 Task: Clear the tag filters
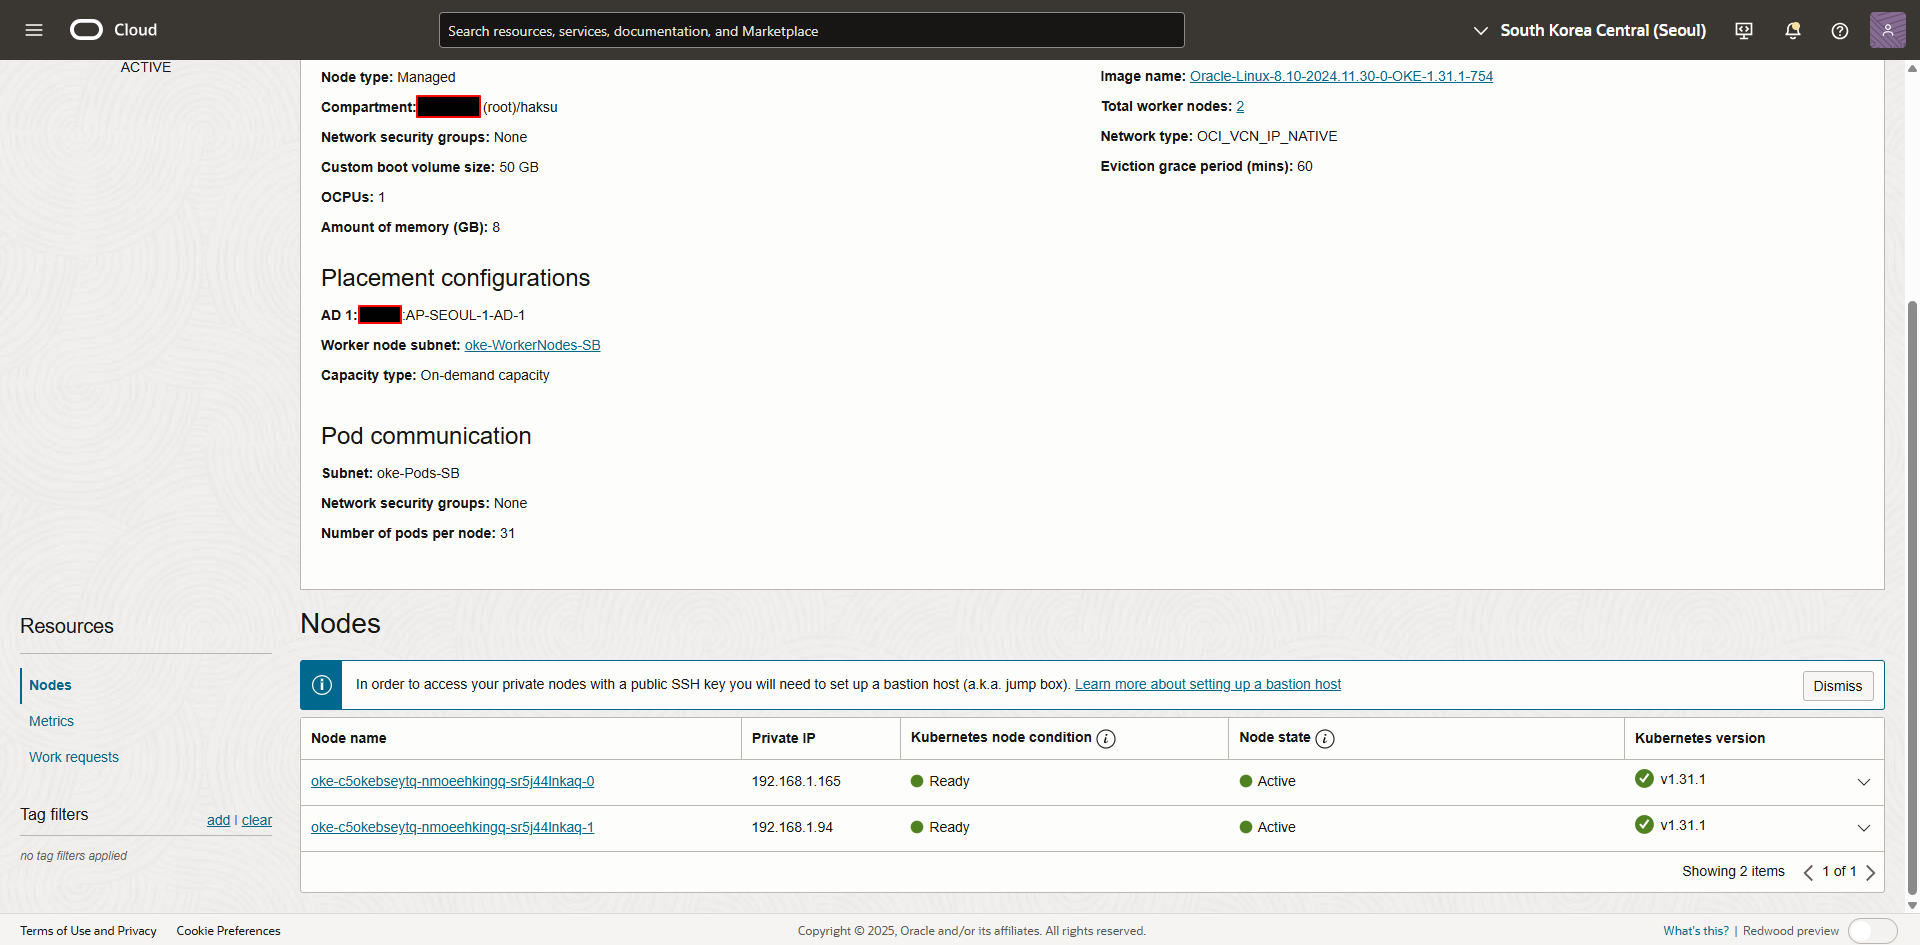coord(257,820)
